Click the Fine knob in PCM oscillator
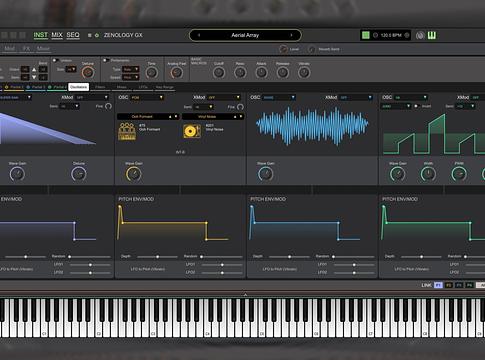The height and width of the screenshot is (360, 485). point(240,107)
